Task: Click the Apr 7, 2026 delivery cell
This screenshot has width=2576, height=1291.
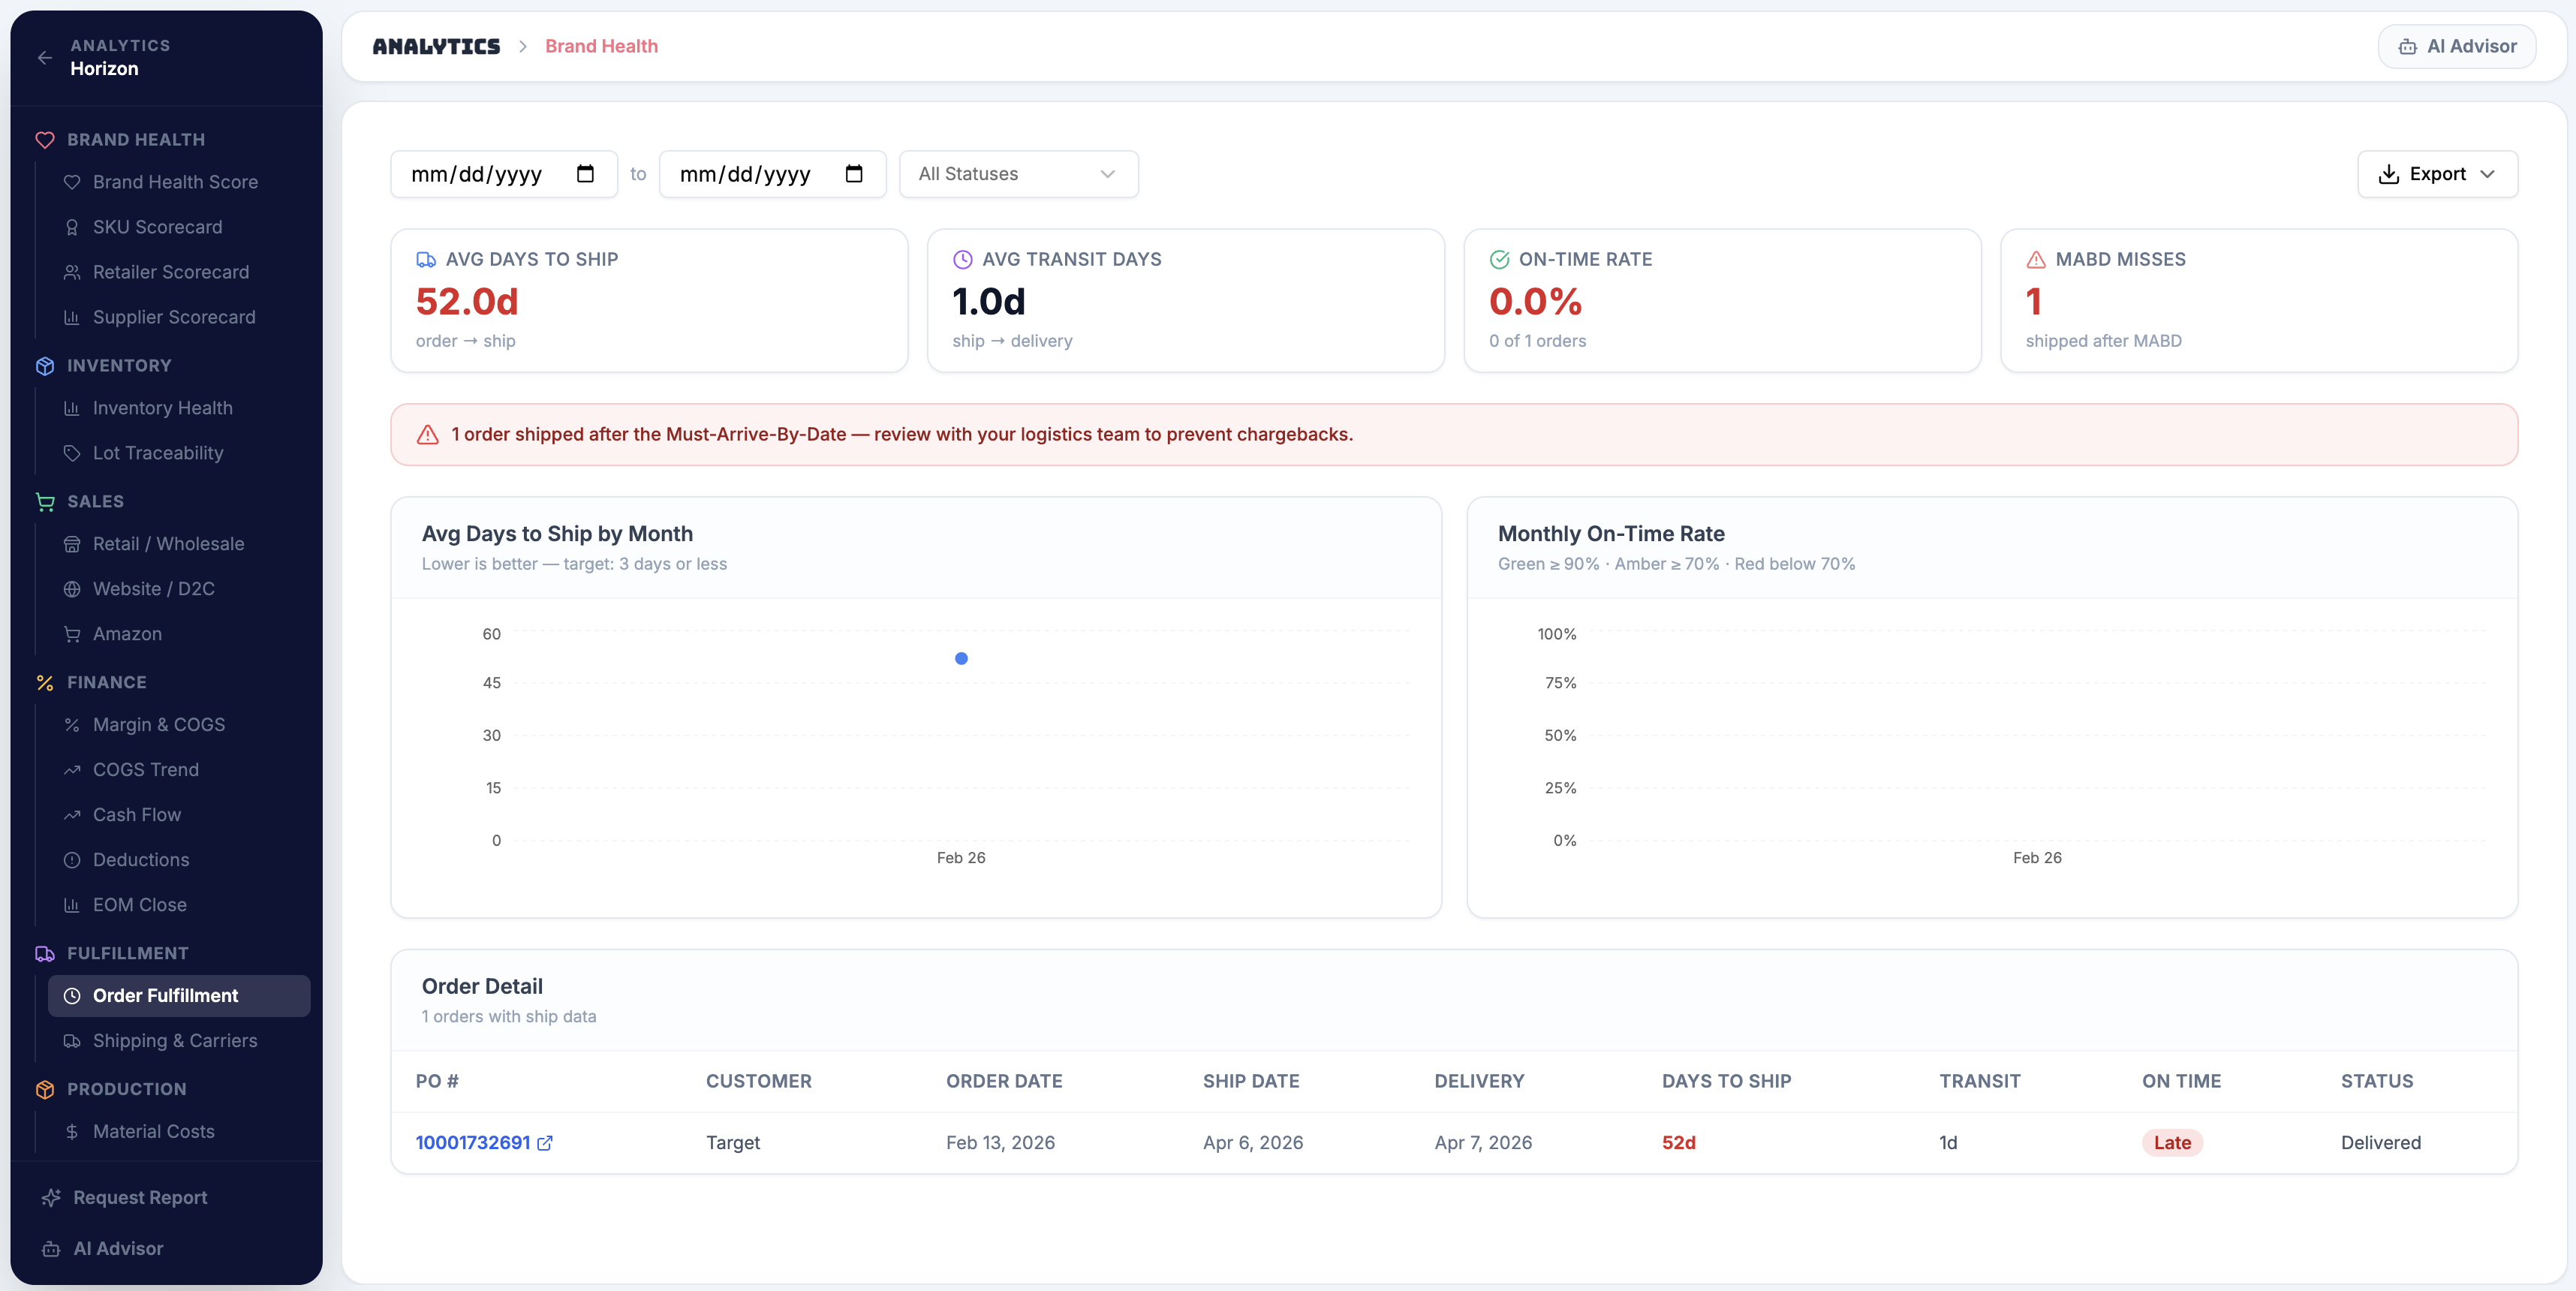Action: pos(1483,1143)
